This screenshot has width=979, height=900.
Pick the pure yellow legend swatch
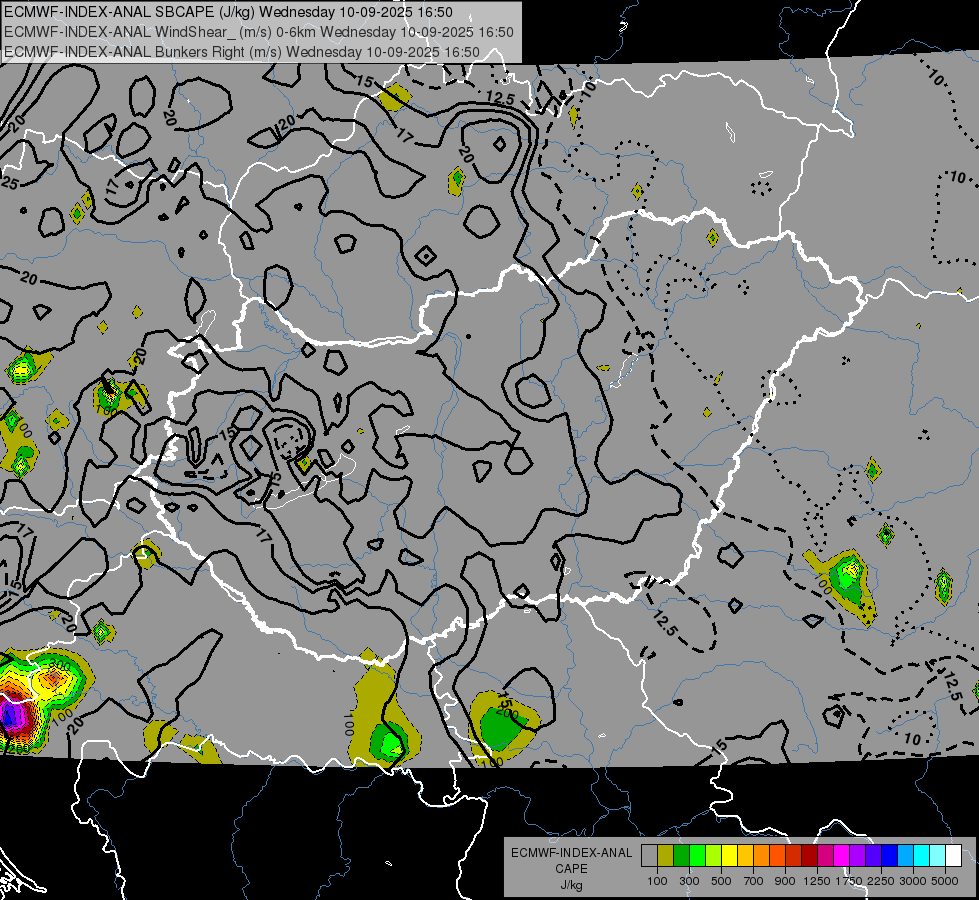pos(729,856)
